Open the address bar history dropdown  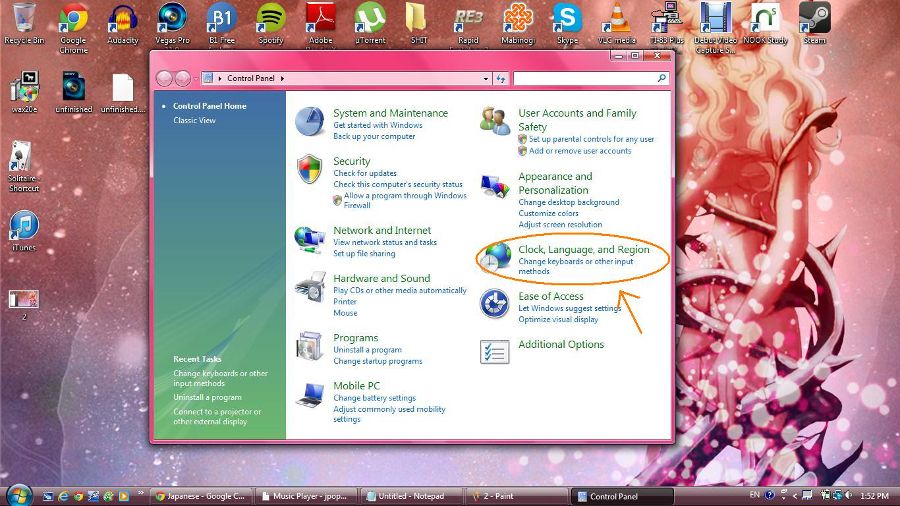pyautogui.click(x=486, y=78)
